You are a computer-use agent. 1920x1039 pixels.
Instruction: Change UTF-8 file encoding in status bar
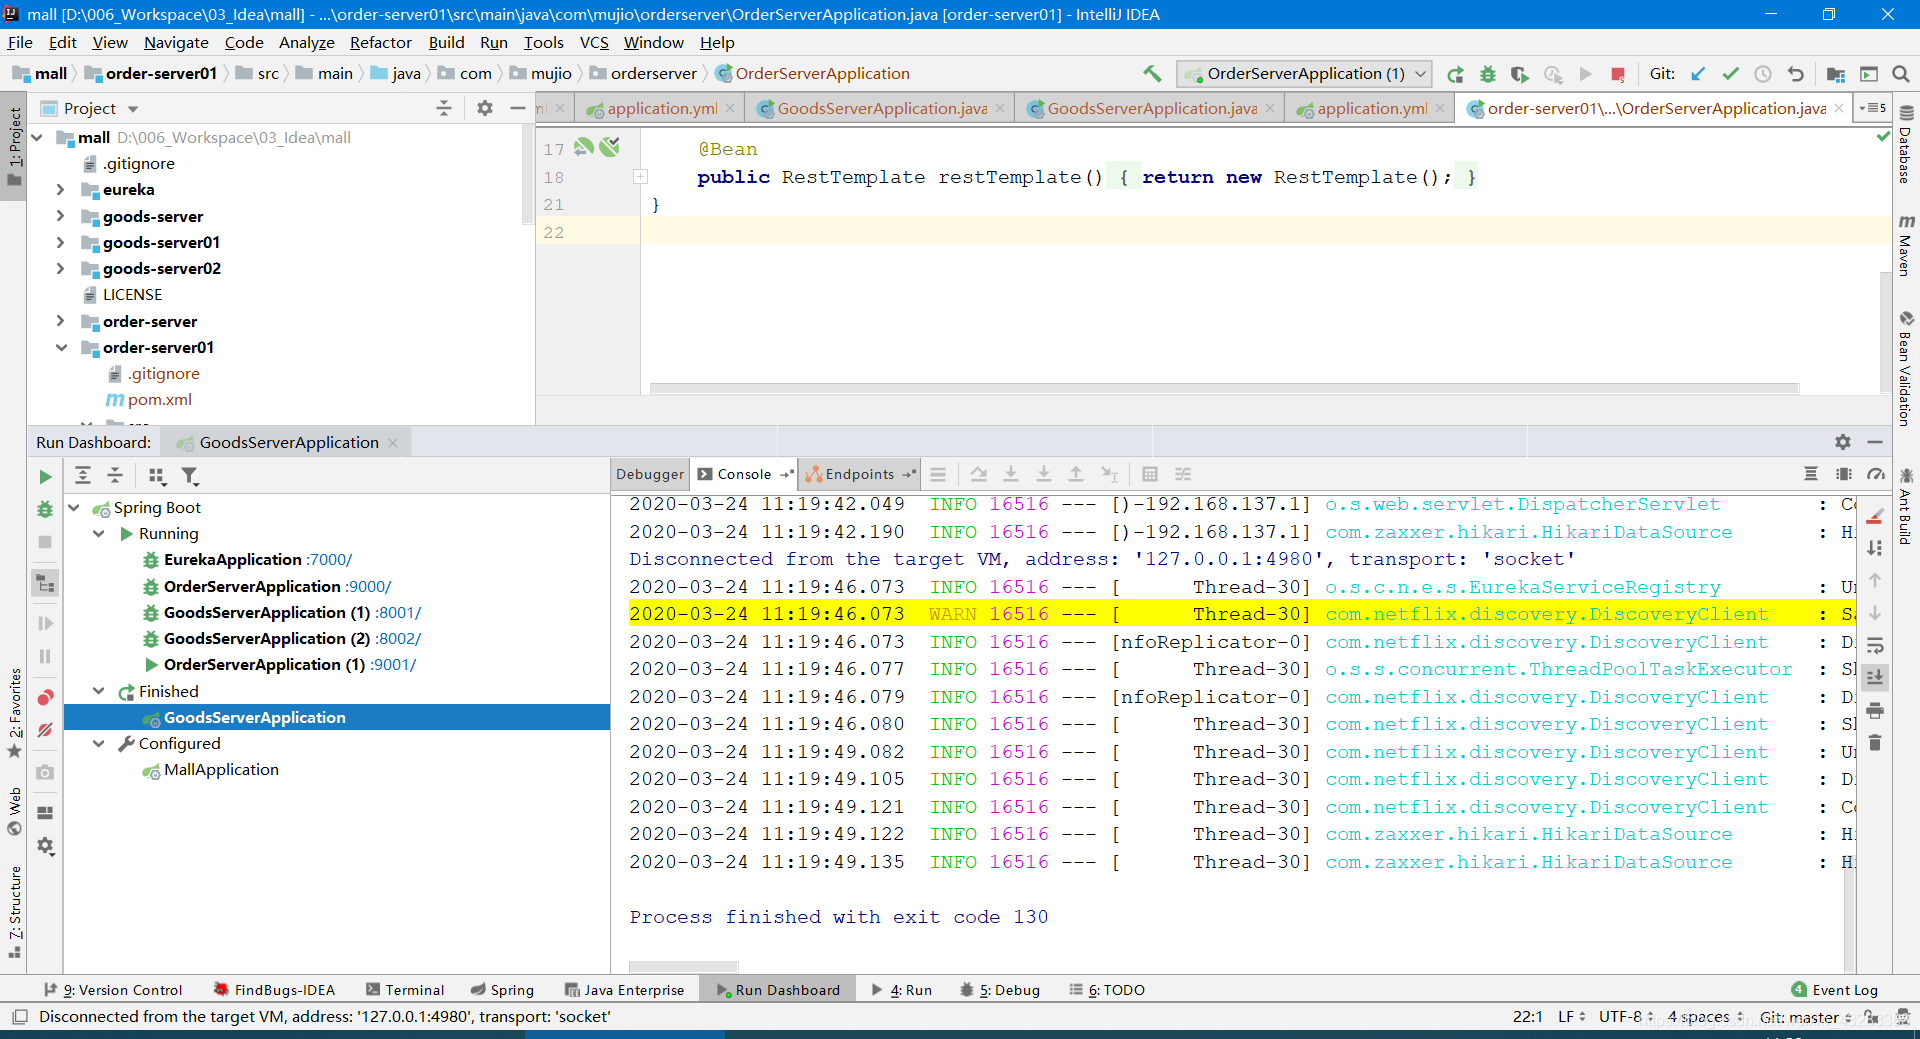pyautogui.click(x=1626, y=1017)
